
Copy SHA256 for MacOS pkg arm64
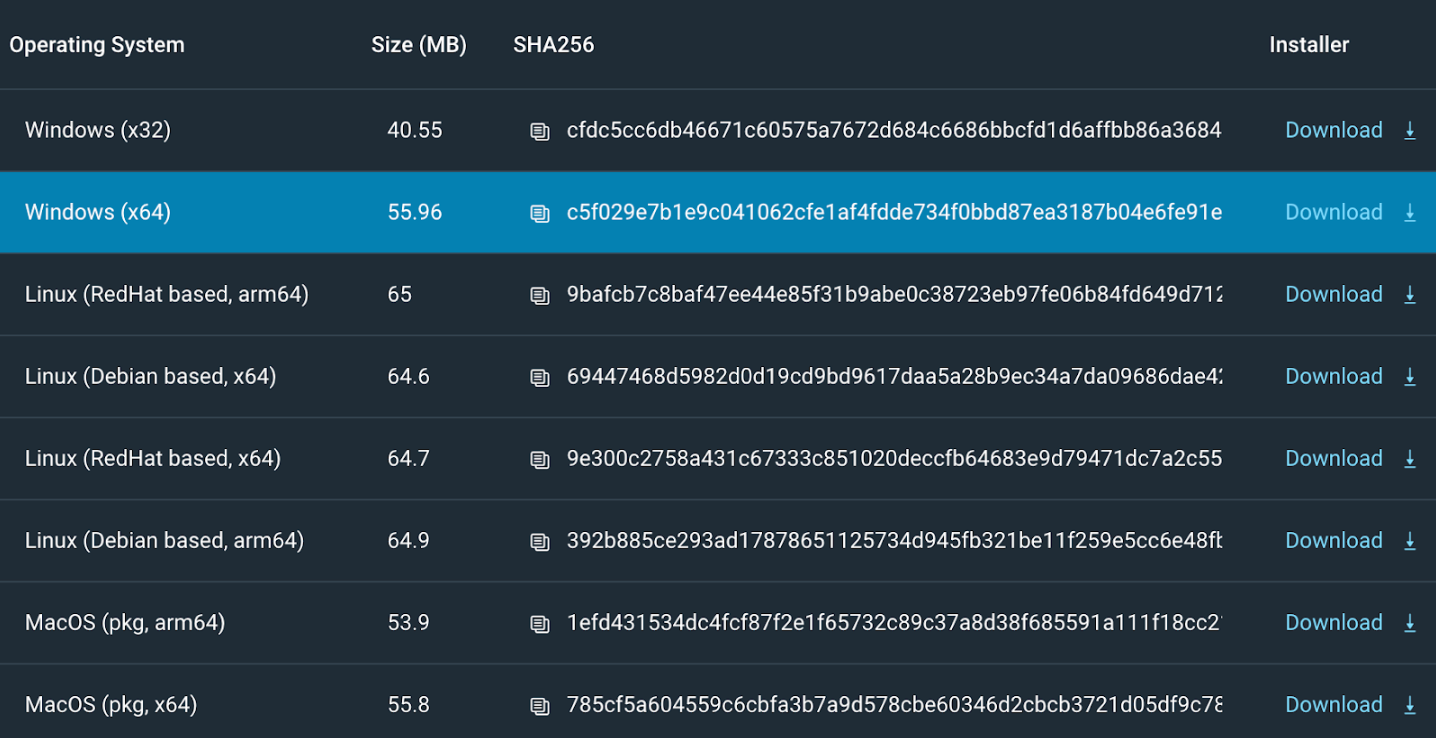pos(540,623)
